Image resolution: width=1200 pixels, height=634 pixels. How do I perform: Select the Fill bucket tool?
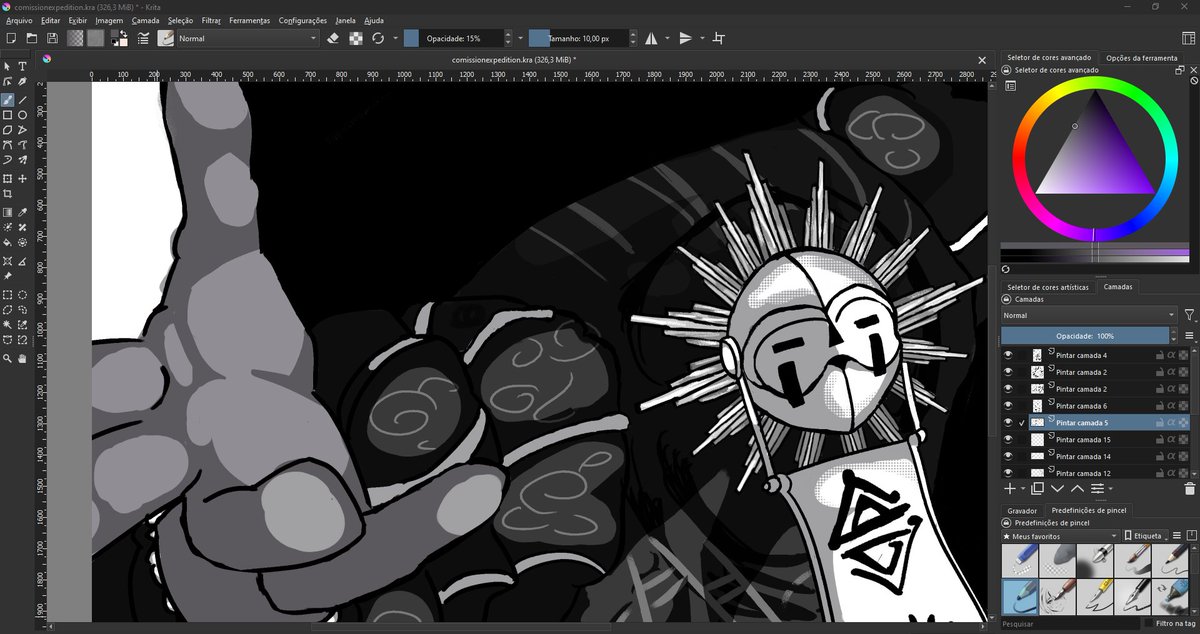[x=8, y=242]
